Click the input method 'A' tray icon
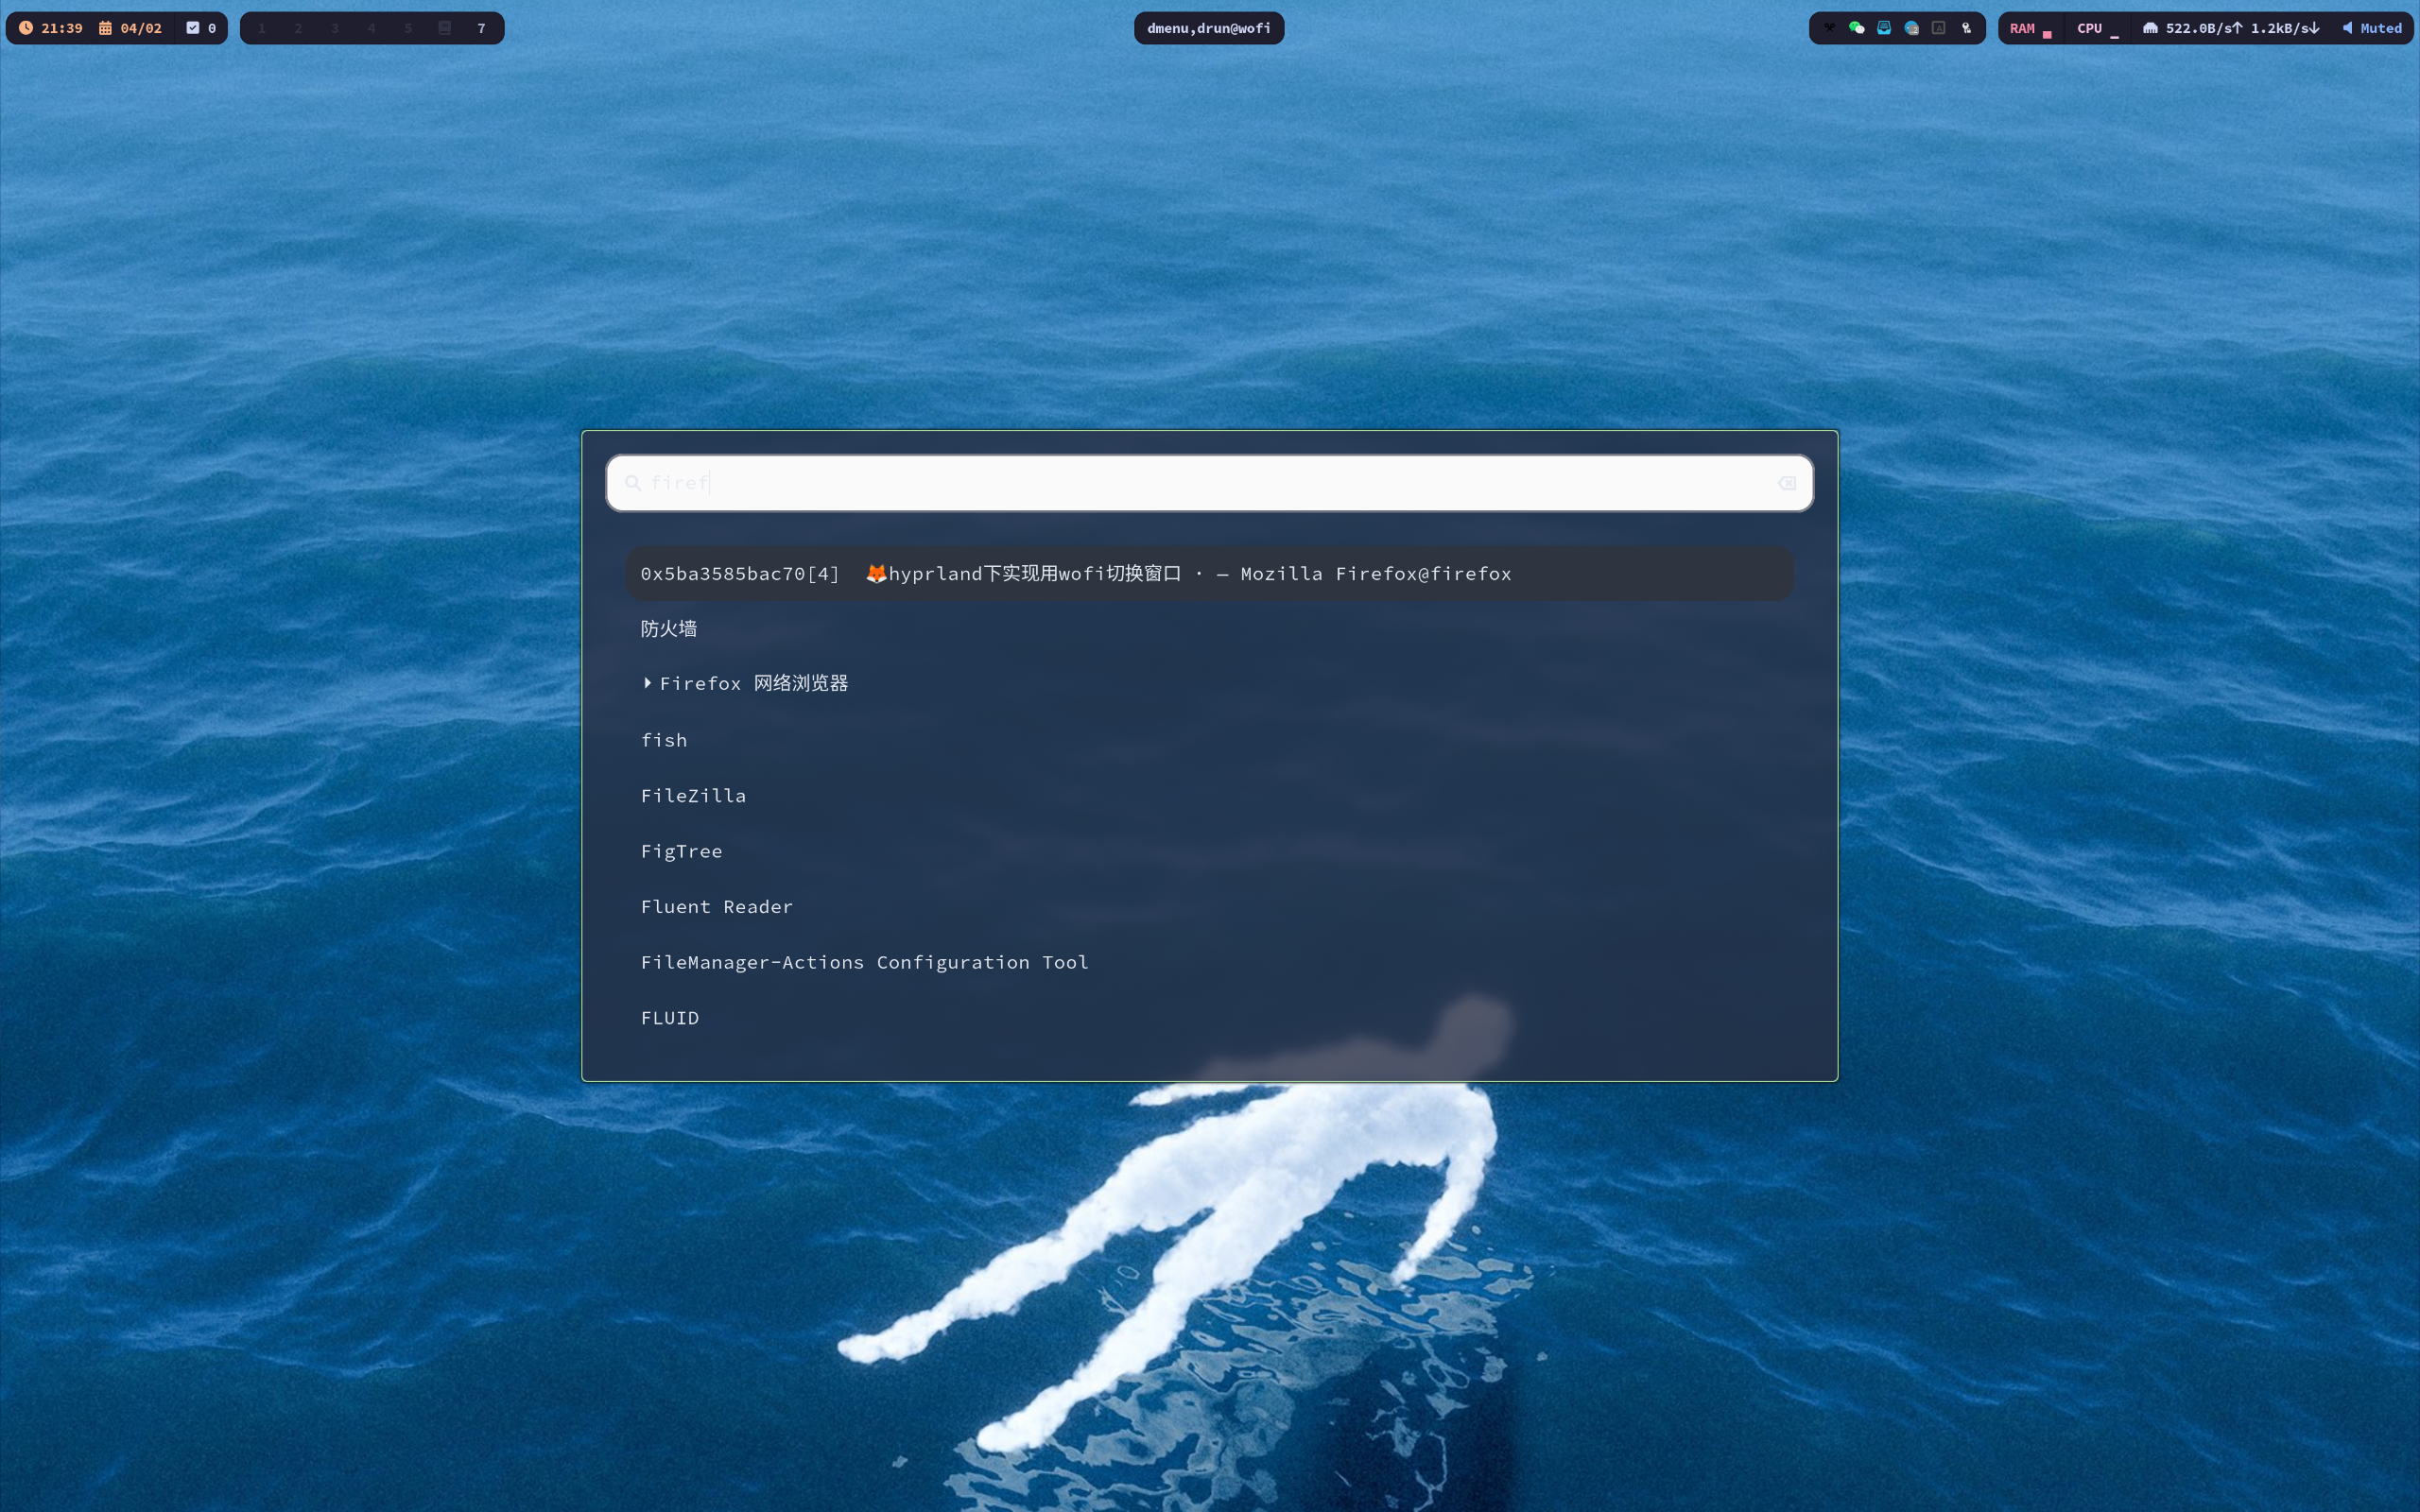Viewport: 2420px width, 1512px height. (1939, 28)
